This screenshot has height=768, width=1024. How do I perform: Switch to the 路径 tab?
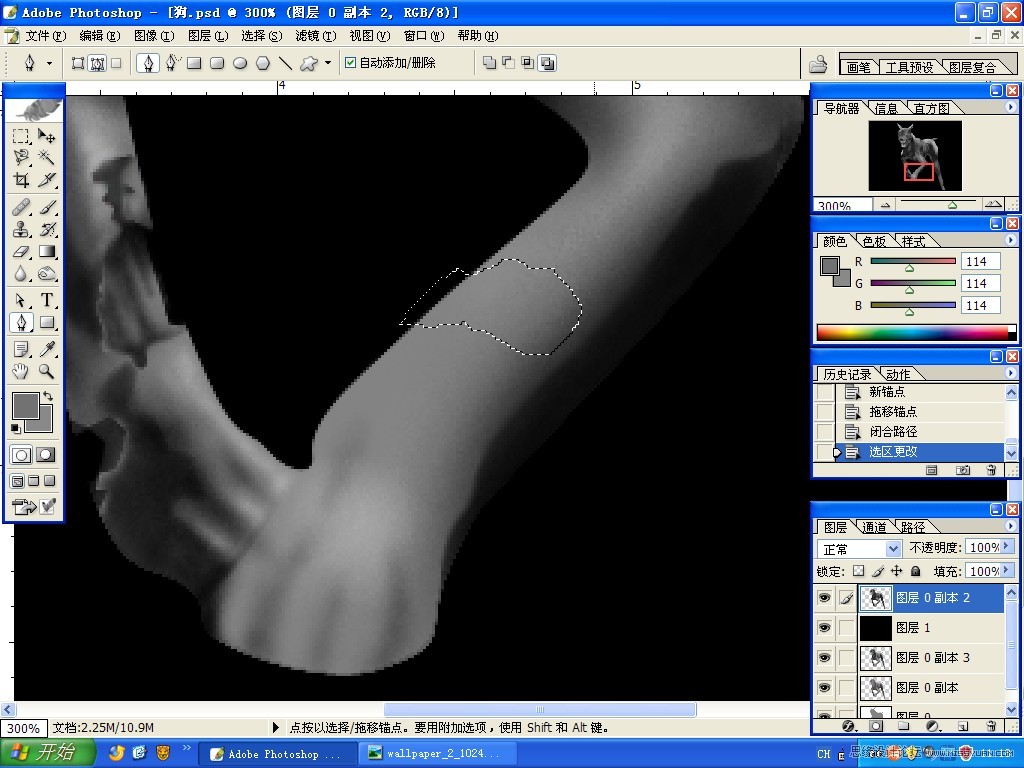click(x=912, y=527)
